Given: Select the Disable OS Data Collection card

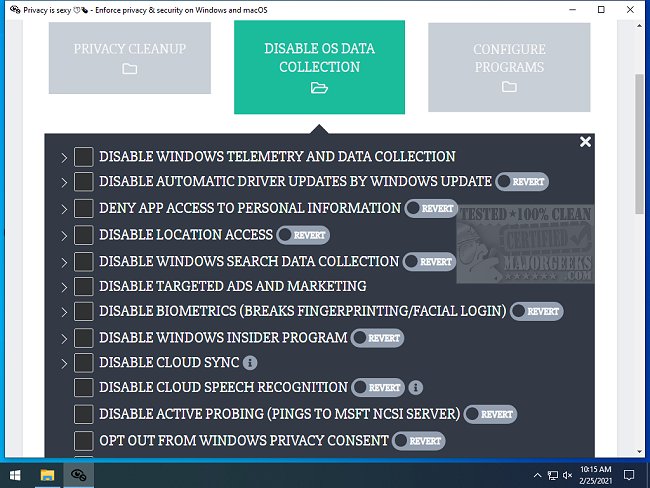Looking at the screenshot, I should (x=319, y=67).
